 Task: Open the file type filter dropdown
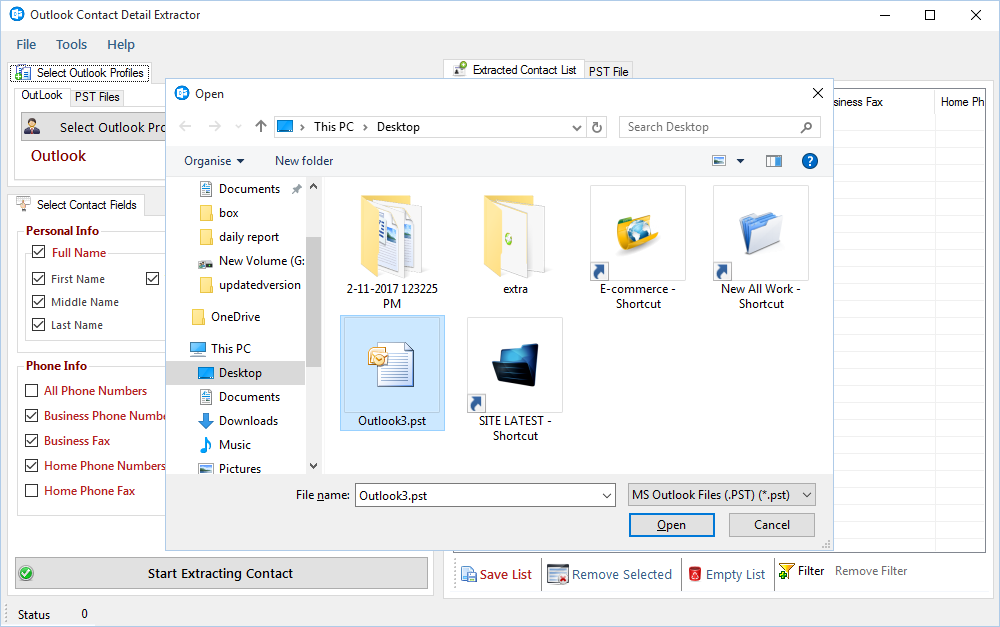721,495
